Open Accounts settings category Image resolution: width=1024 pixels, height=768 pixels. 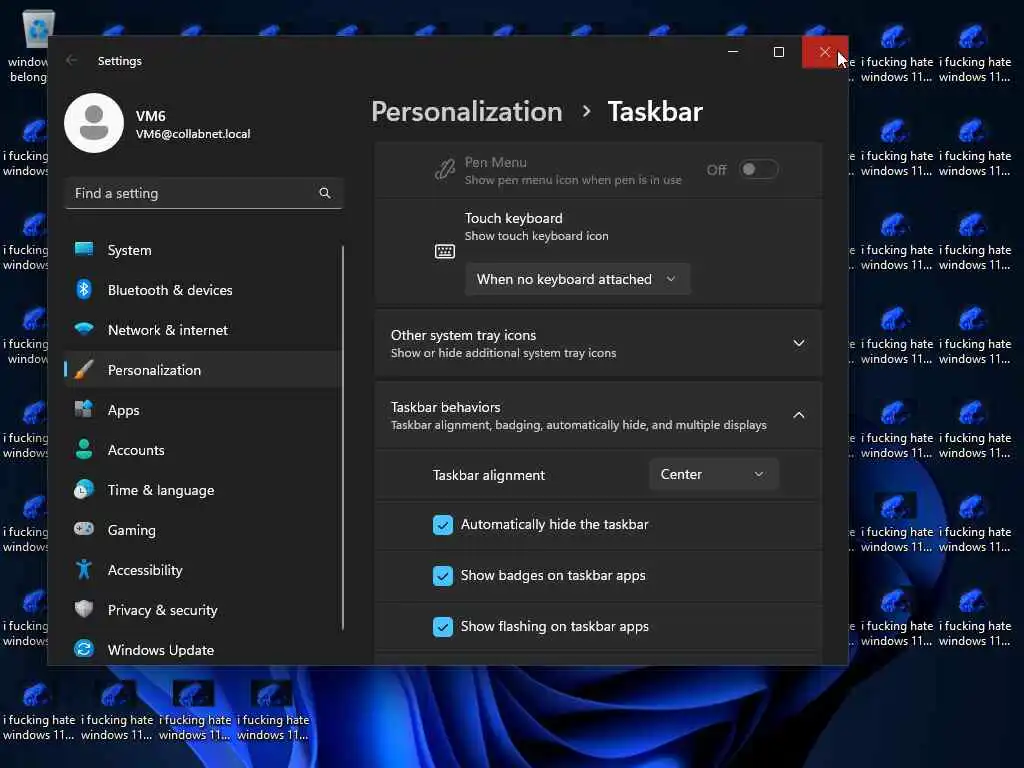203,450
